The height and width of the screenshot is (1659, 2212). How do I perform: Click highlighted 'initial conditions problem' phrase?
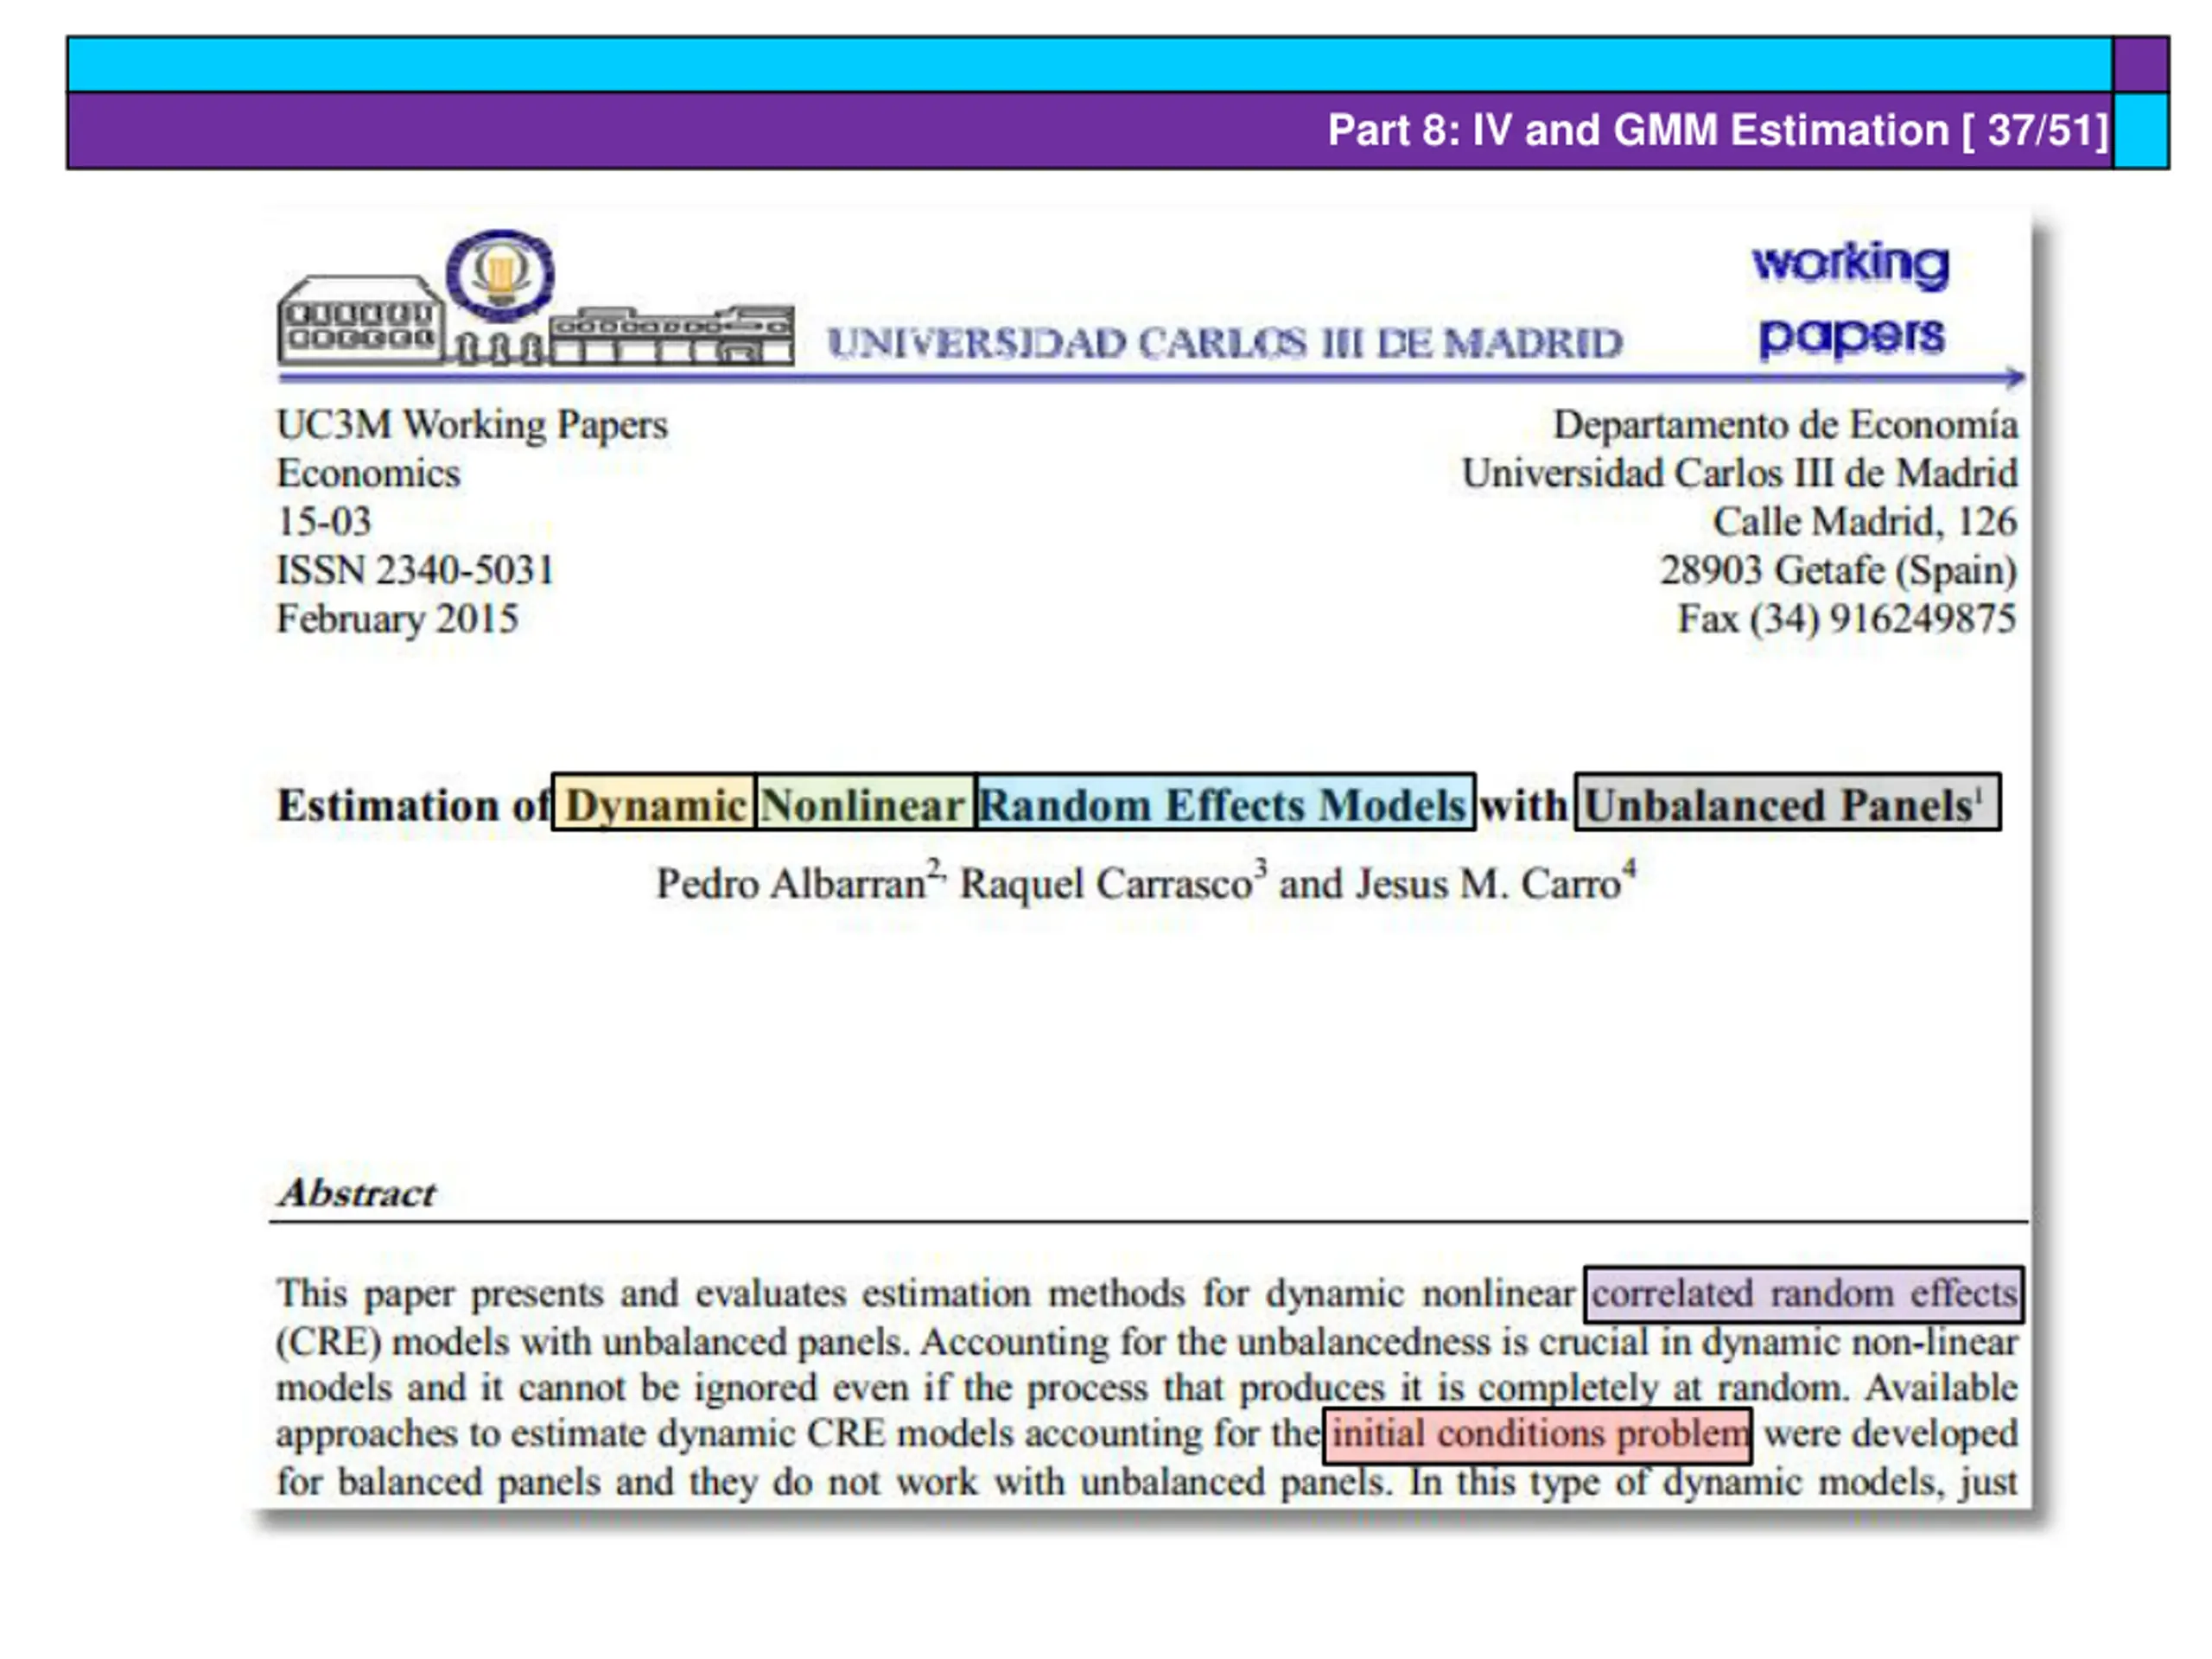tap(1538, 1435)
